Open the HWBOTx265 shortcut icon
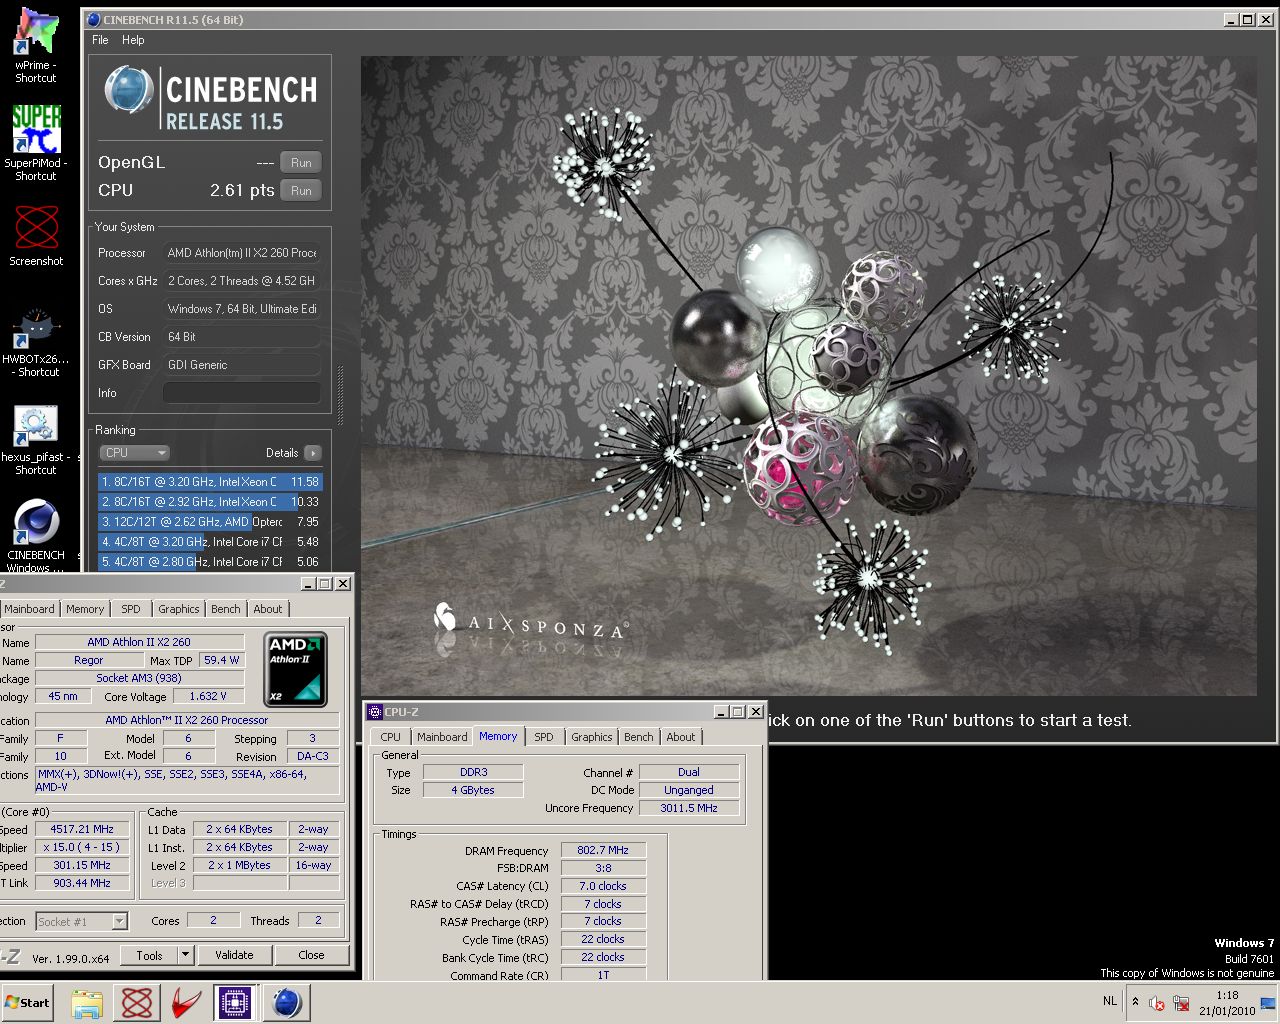The height and width of the screenshot is (1024, 1280). pos(36,342)
